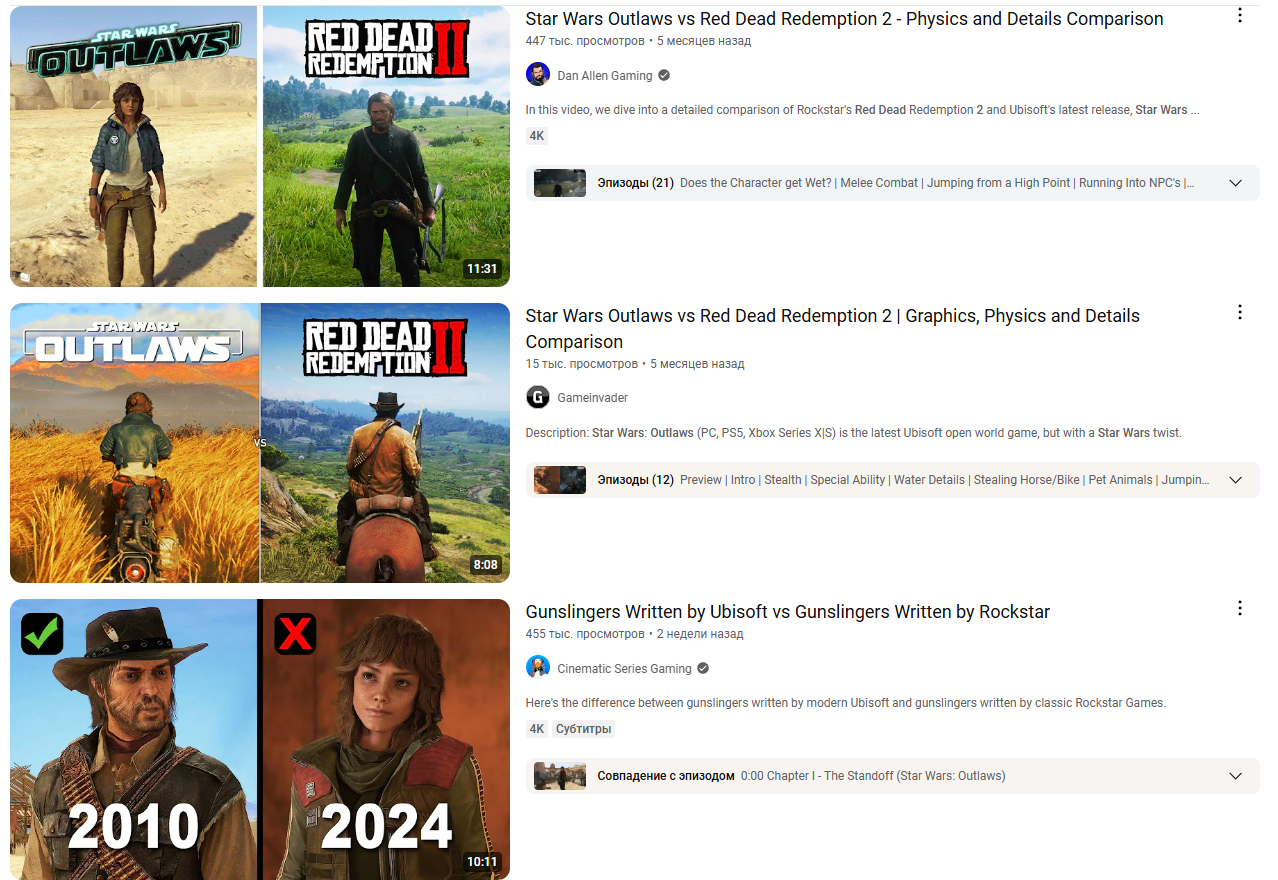Expand the Эпизоды (21) chapters list
The width and height of the screenshot is (1278, 880).
click(1235, 183)
